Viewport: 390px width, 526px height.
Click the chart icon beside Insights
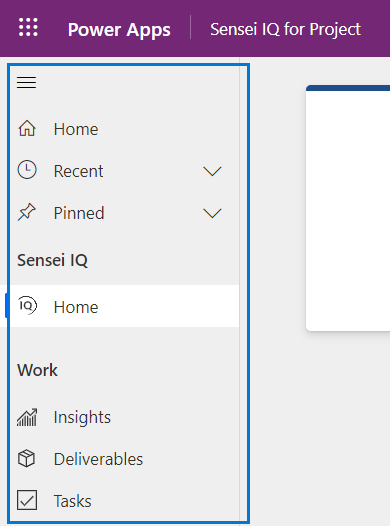[x=27, y=417]
